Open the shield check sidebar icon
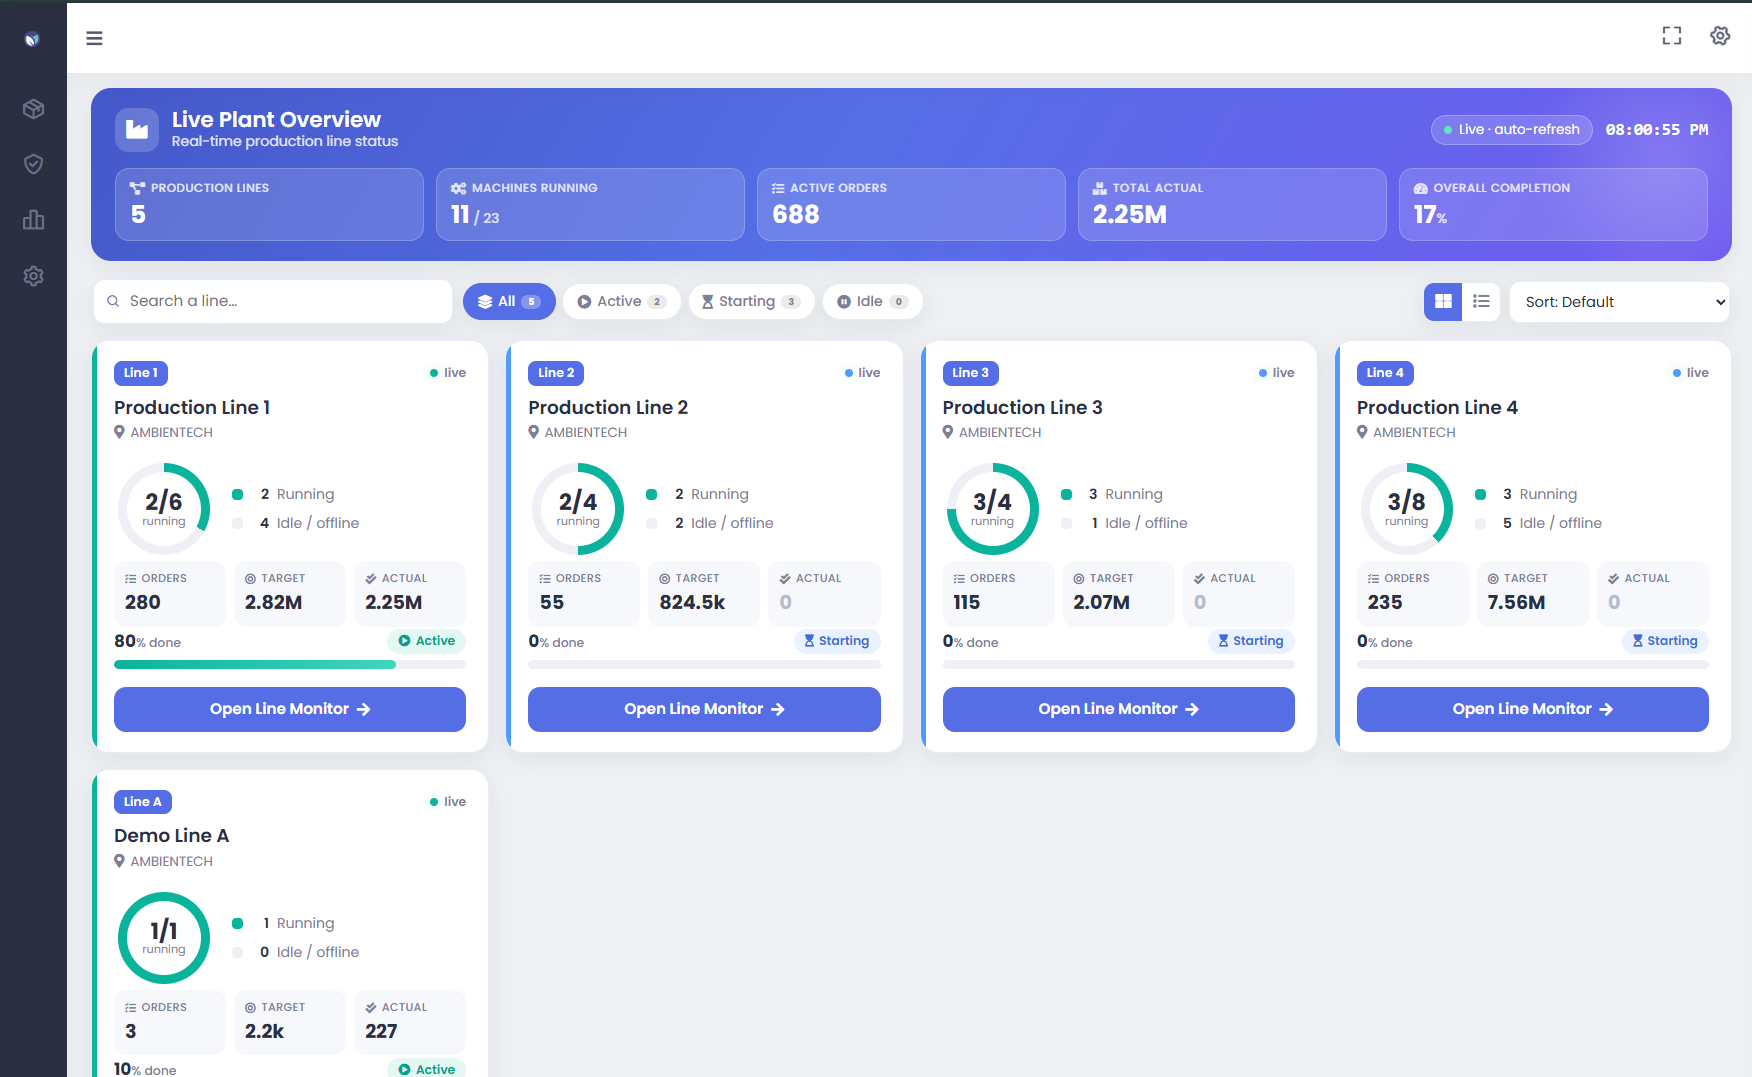The width and height of the screenshot is (1752, 1077). click(x=33, y=164)
